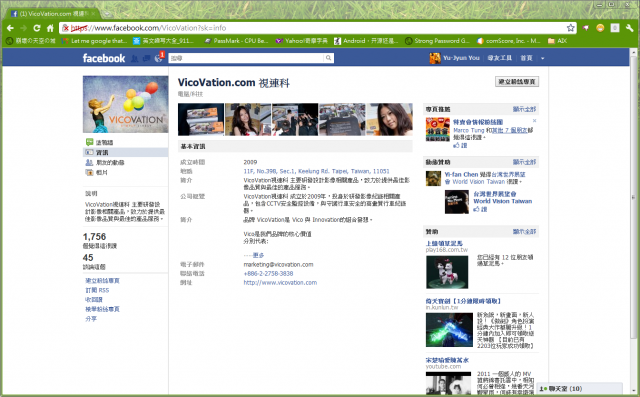
Task: Open the chat bar showing (10)
Action: click(x=580, y=388)
